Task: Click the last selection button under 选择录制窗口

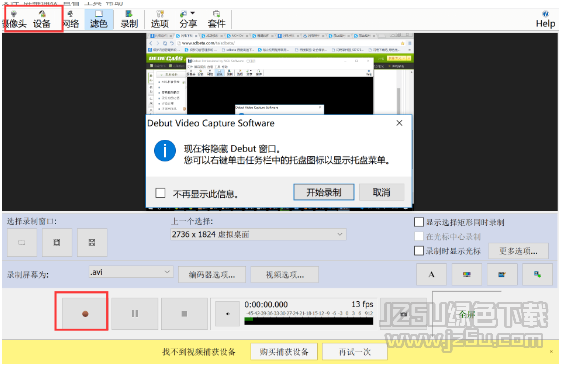Action: pos(92,243)
